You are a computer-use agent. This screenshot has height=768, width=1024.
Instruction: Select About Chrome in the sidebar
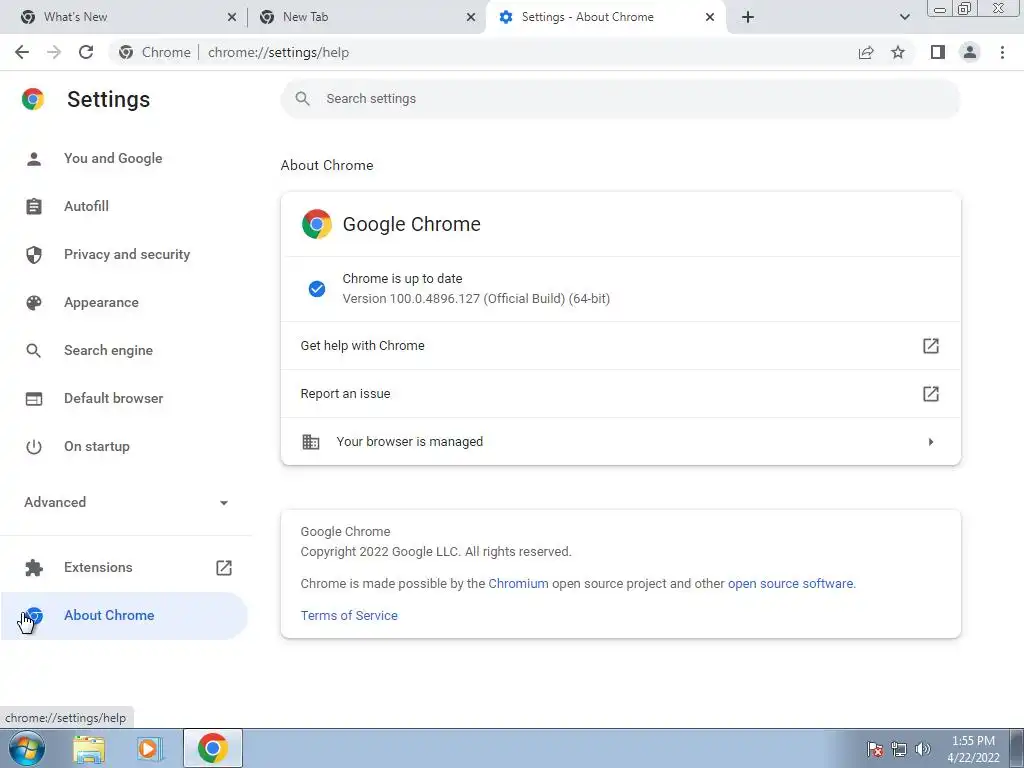pyautogui.click(x=124, y=616)
